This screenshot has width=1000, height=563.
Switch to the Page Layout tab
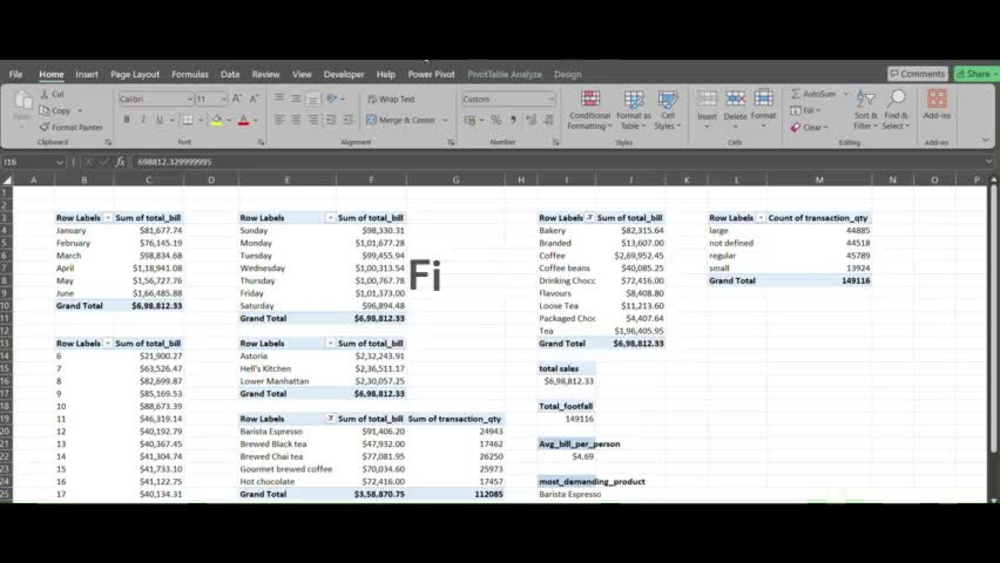click(135, 74)
